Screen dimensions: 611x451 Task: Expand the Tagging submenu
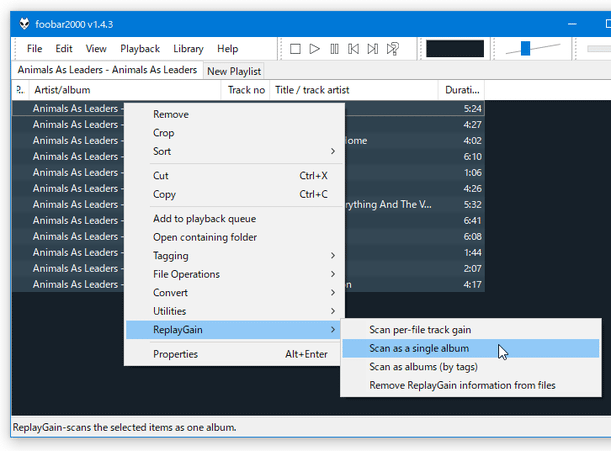tap(235, 256)
